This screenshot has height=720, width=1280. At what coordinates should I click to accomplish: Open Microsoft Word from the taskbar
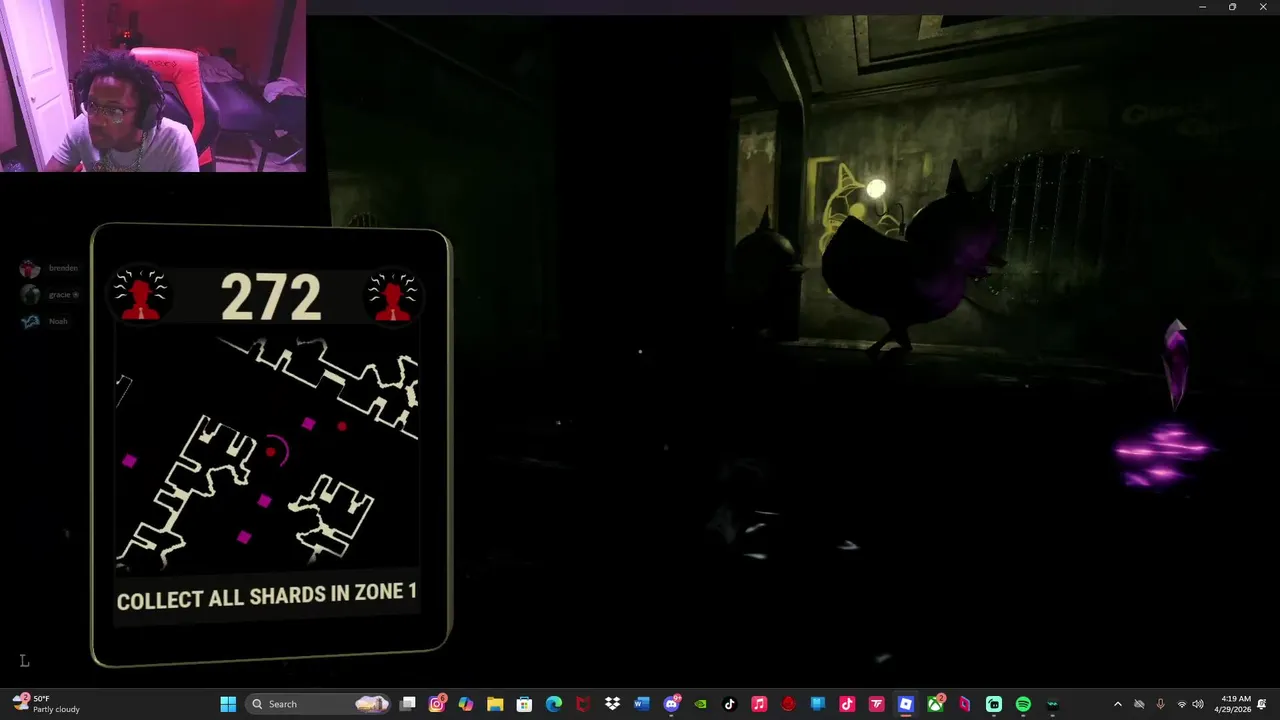point(641,704)
